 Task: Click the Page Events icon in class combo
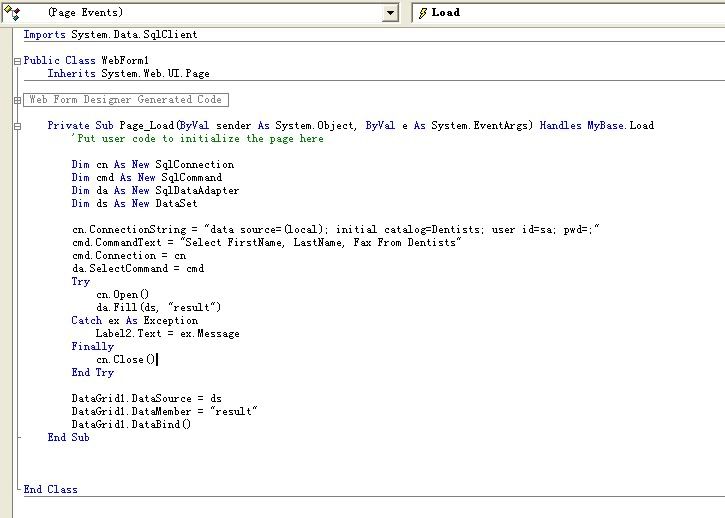click(x=12, y=13)
